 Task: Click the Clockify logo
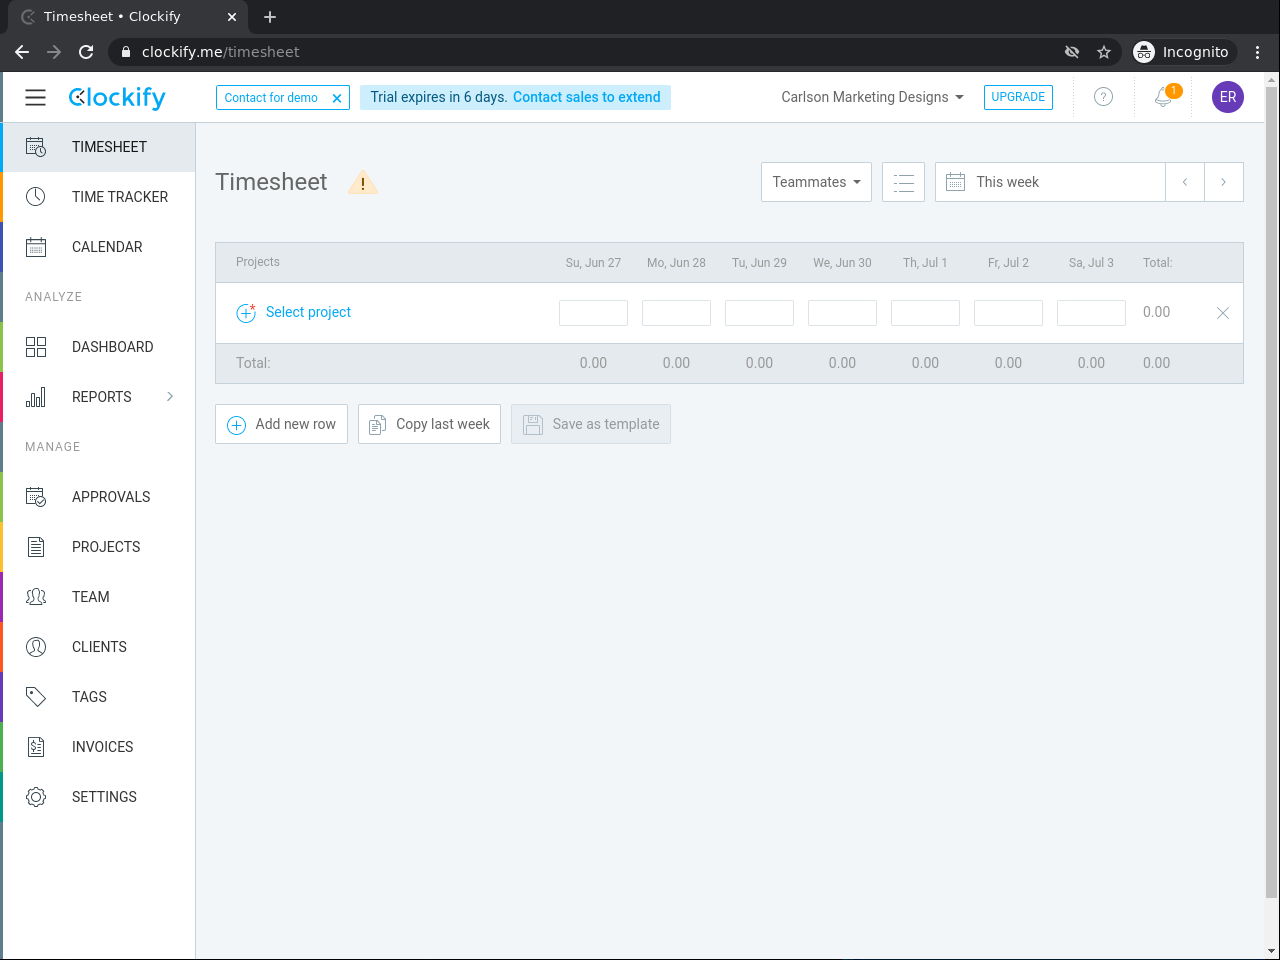[117, 97]
